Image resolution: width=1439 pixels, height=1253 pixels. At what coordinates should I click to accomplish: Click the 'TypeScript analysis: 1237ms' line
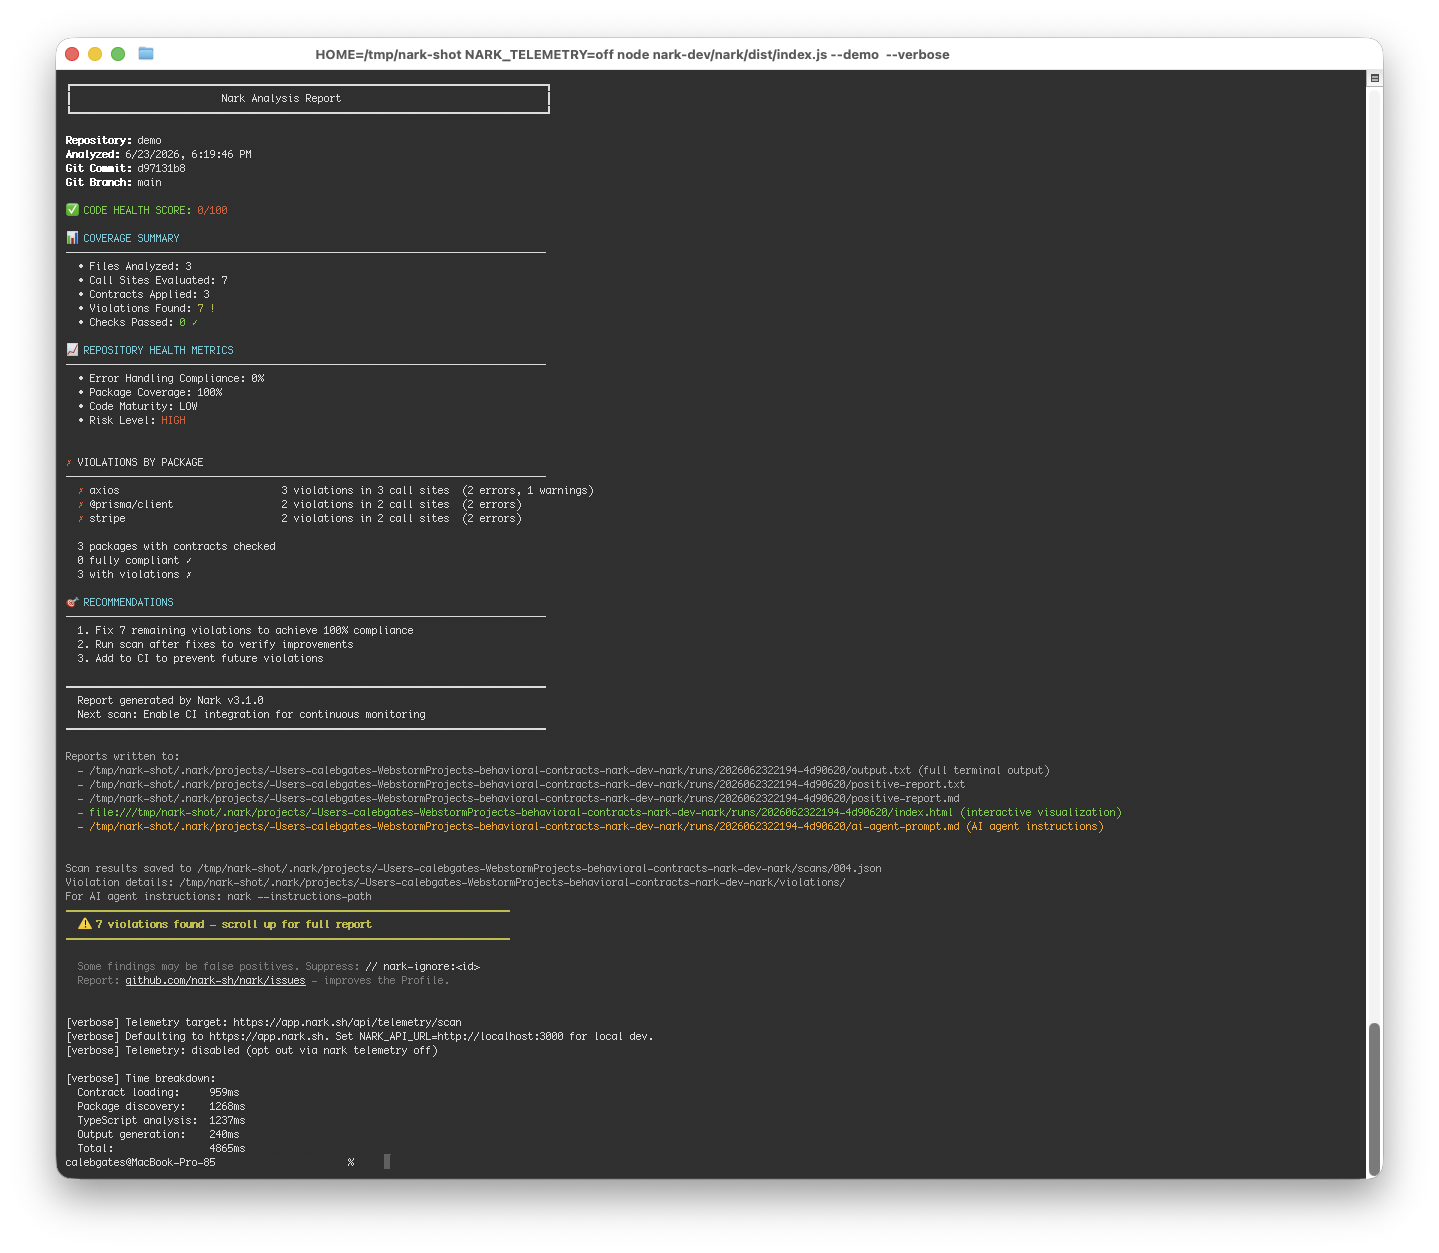161,1121
